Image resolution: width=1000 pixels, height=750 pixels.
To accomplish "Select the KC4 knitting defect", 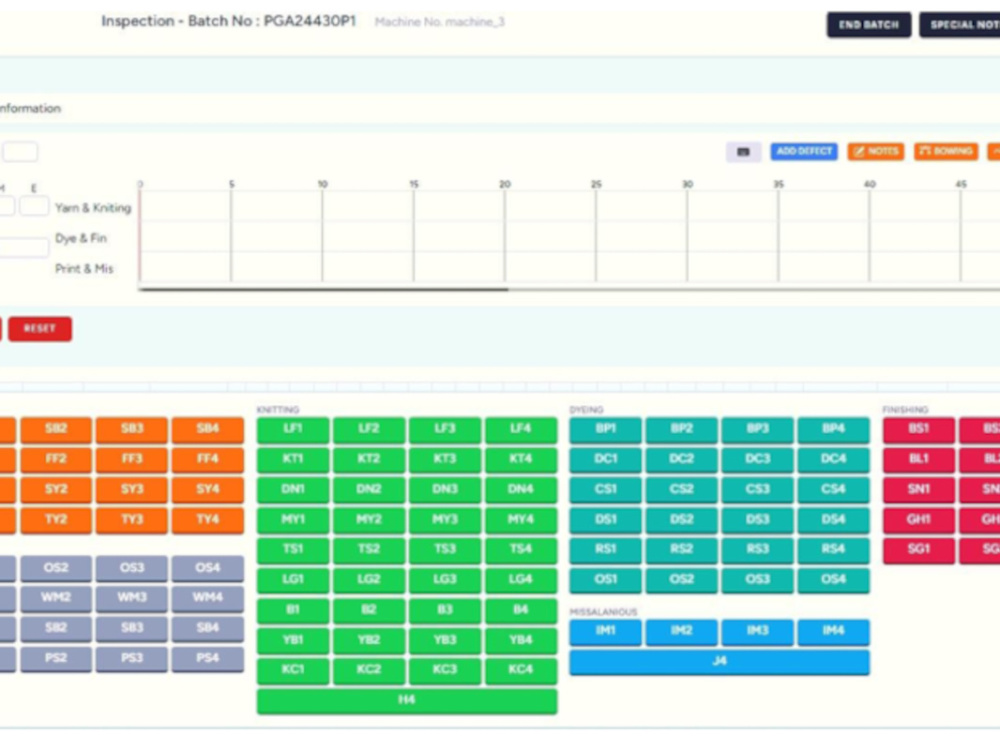I will tap(521, 670).
